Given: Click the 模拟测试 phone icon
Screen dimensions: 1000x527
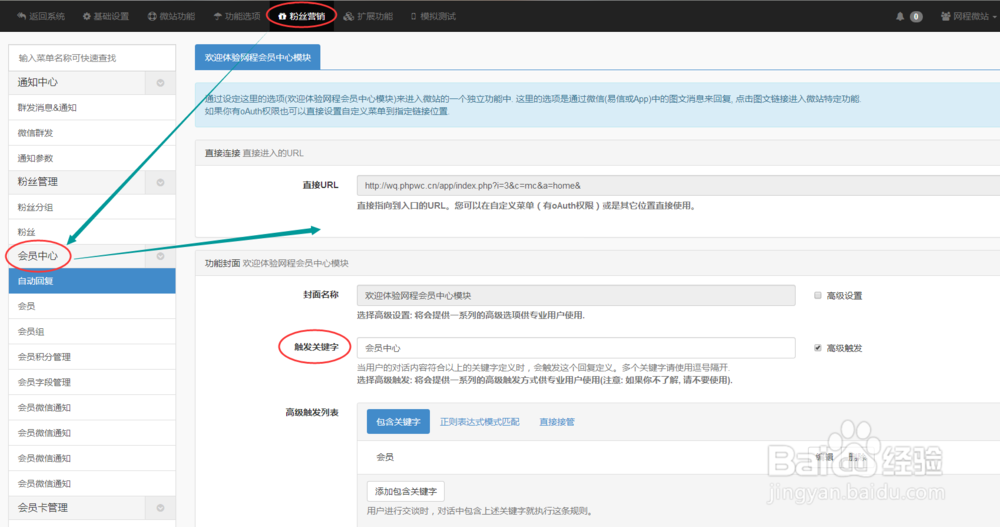Looking at the screenshot, I should (x=413, y=16).
